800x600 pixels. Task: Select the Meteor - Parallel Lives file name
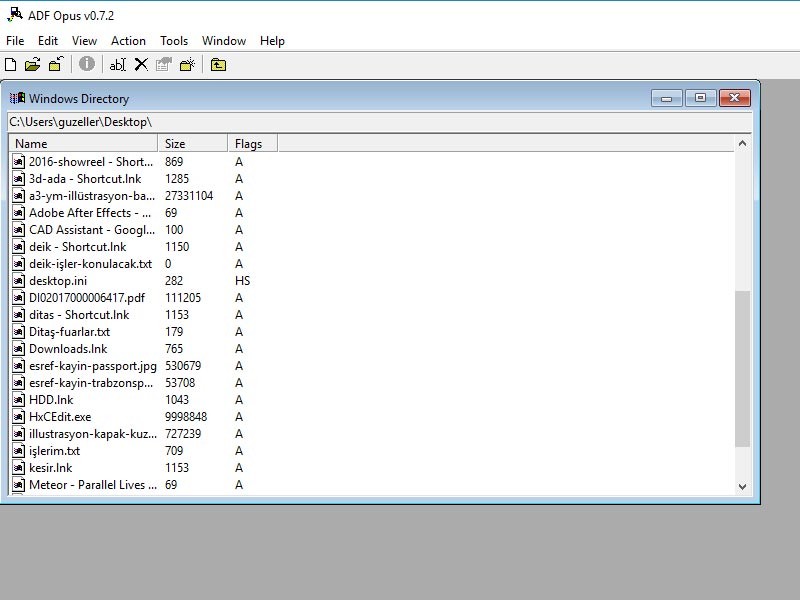(93, 485)
